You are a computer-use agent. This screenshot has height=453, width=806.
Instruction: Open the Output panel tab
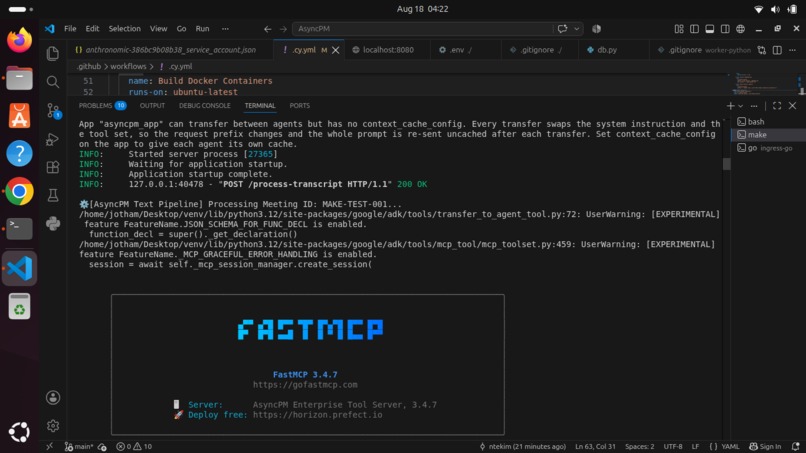tap(152, 106)
